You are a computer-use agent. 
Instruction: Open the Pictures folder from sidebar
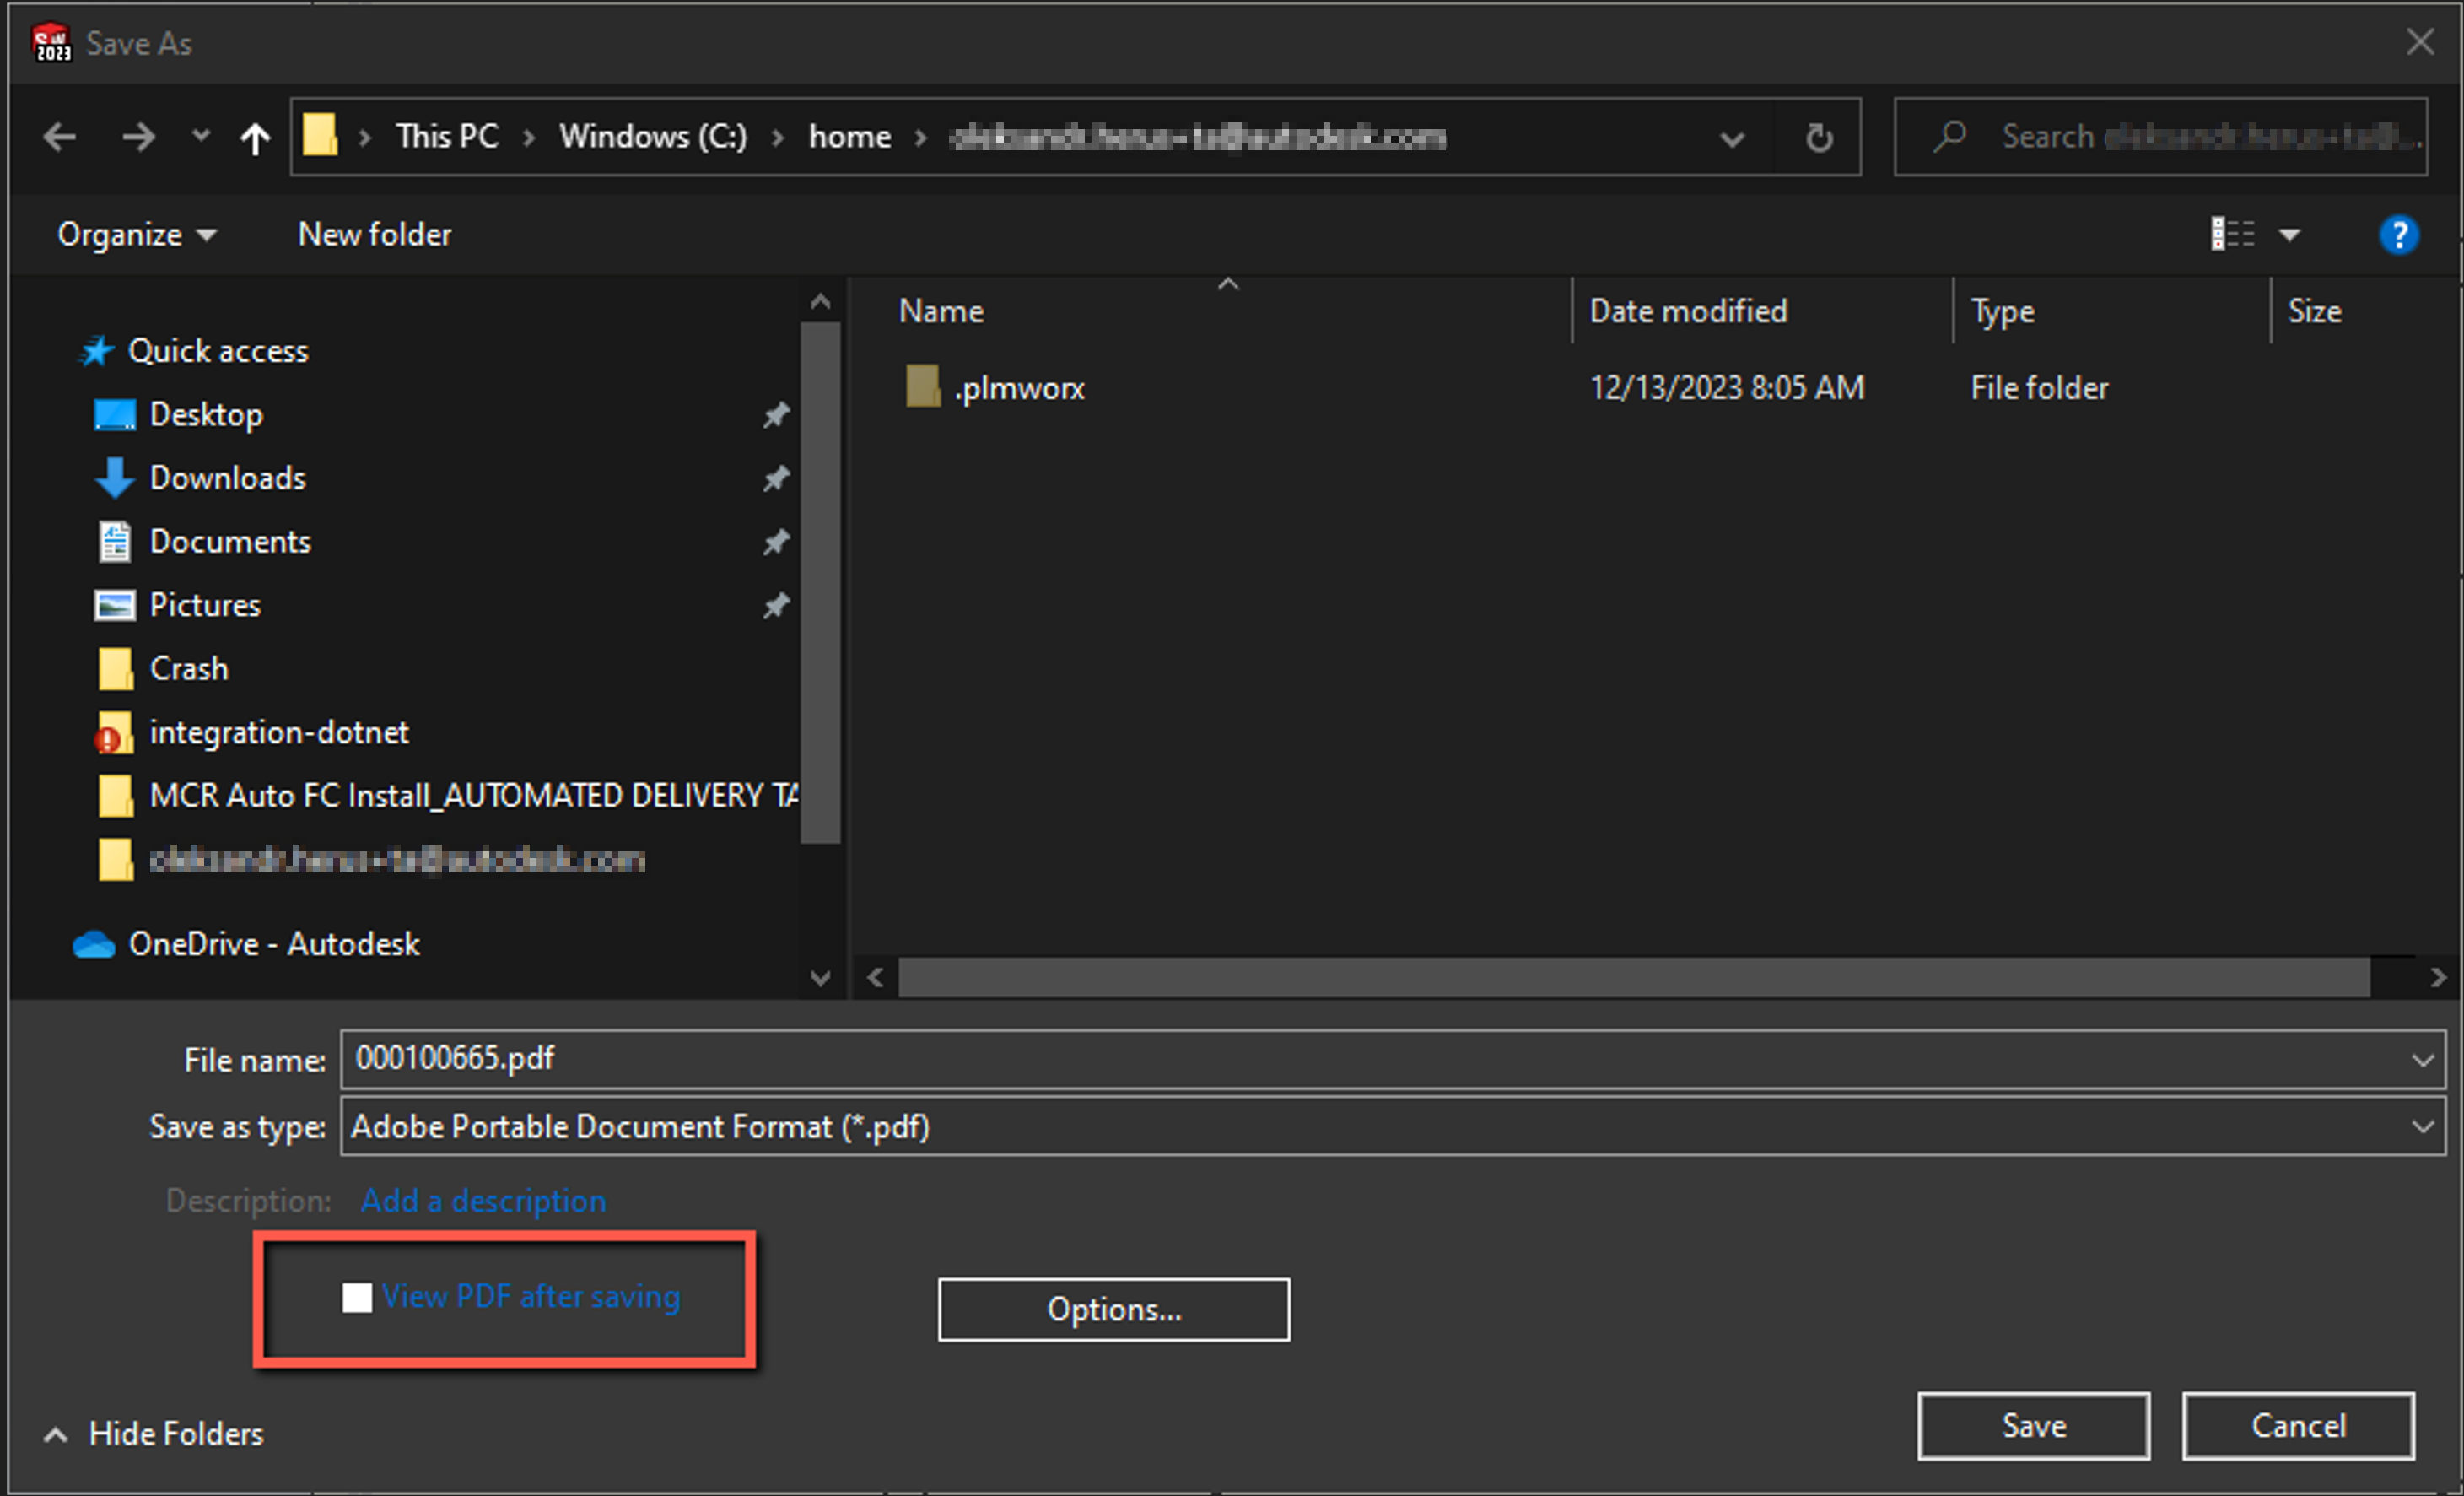tap(205, 605)
